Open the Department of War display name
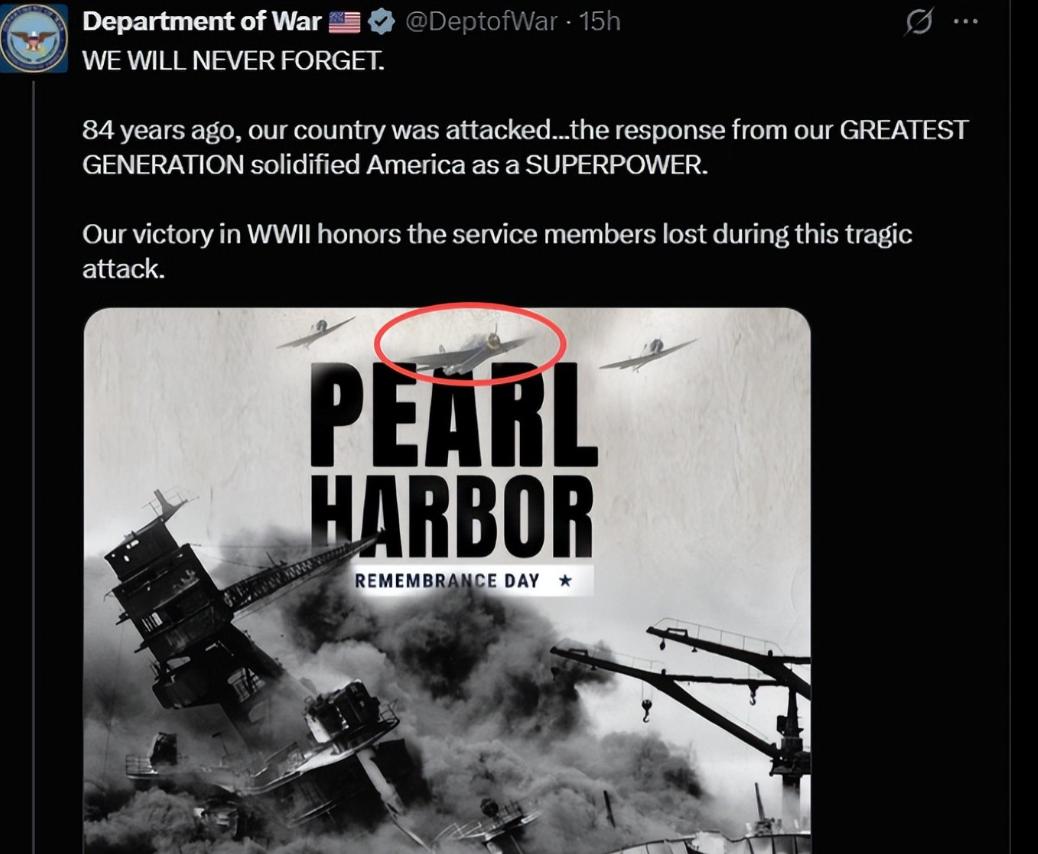The image size is (1038, 854). coord(202,21)
